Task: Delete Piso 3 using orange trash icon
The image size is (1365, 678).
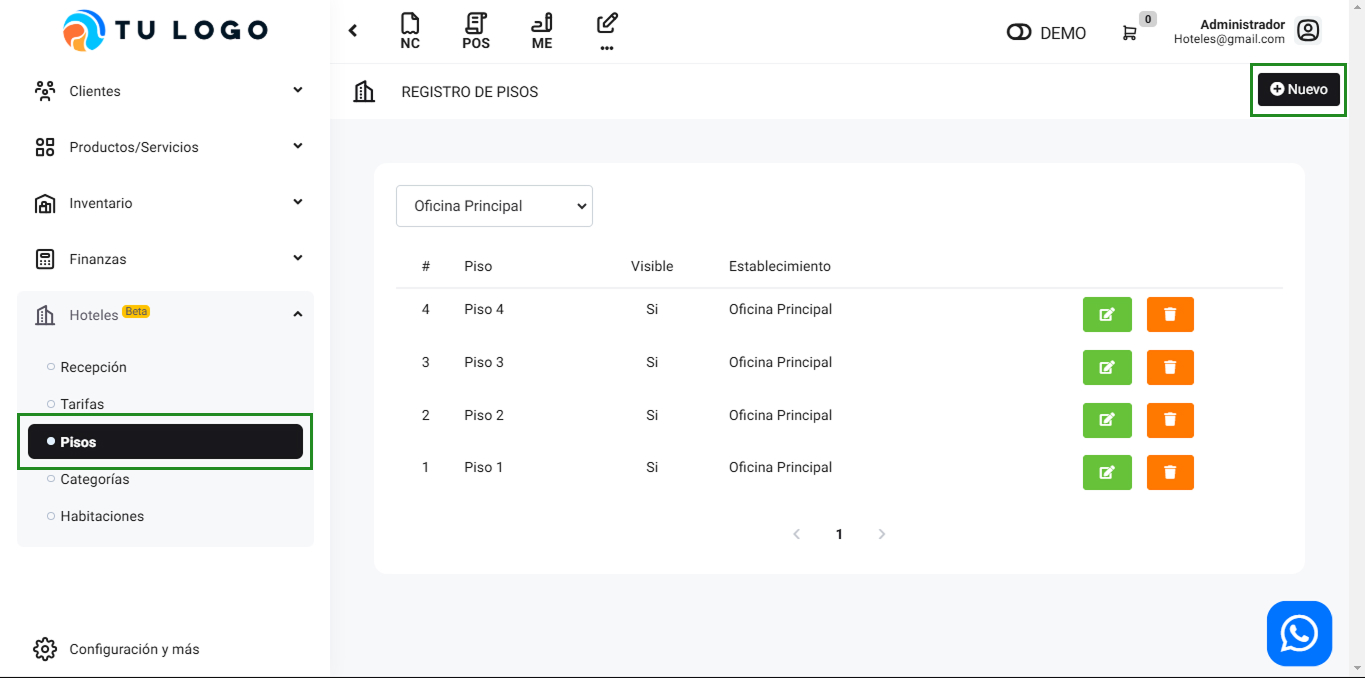Action: point(1170,367)
